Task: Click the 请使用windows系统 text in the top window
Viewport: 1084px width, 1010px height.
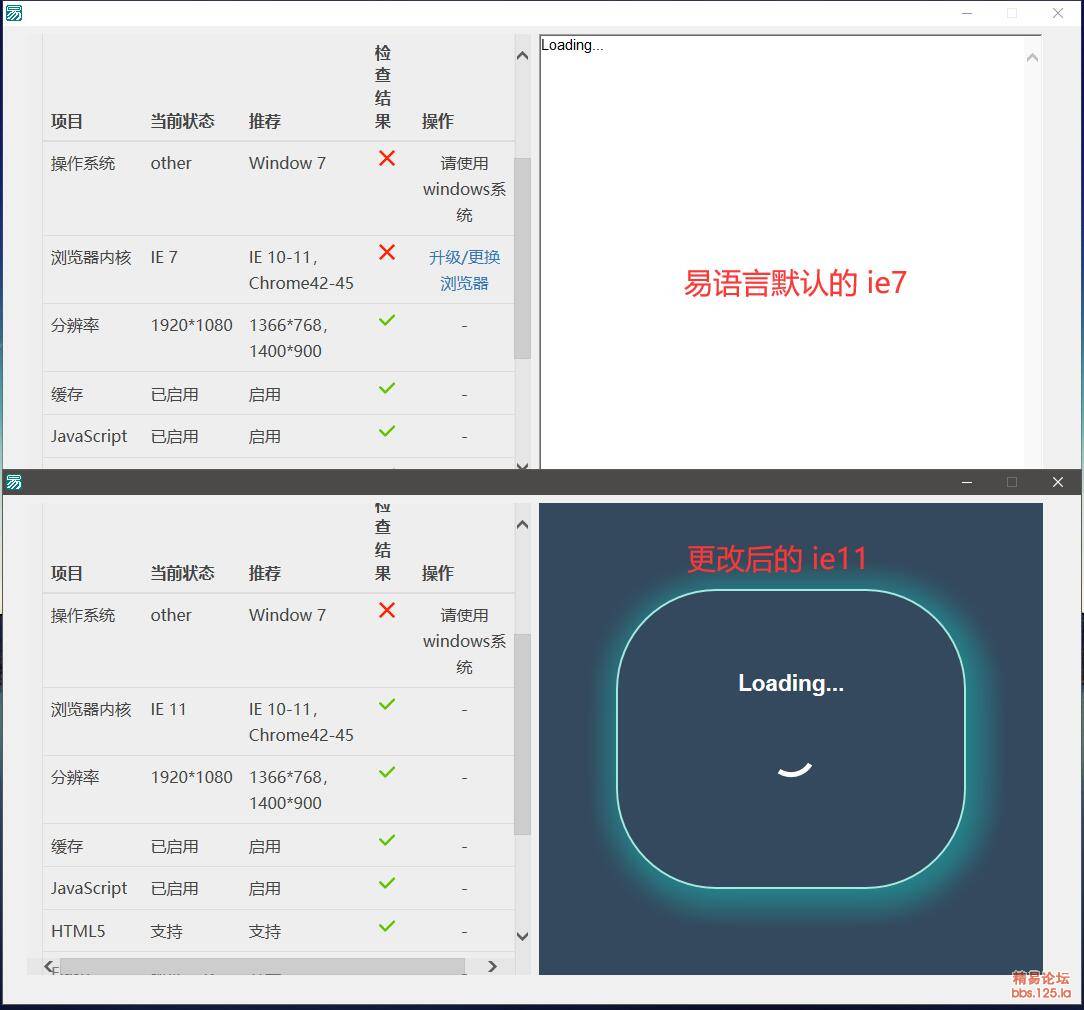Action: (x=465, y=189)
